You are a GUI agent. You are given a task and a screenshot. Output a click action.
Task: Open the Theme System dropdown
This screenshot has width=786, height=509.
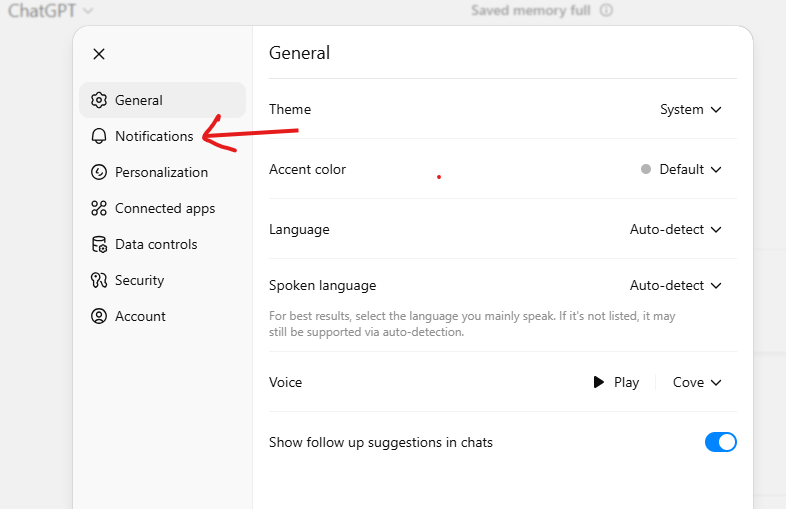(x=691, y=109)
